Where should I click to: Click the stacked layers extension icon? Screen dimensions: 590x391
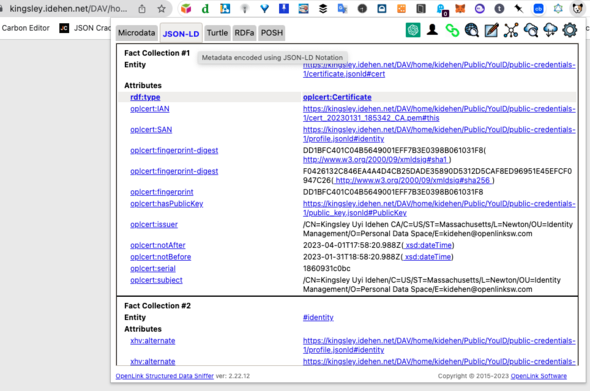323,9
